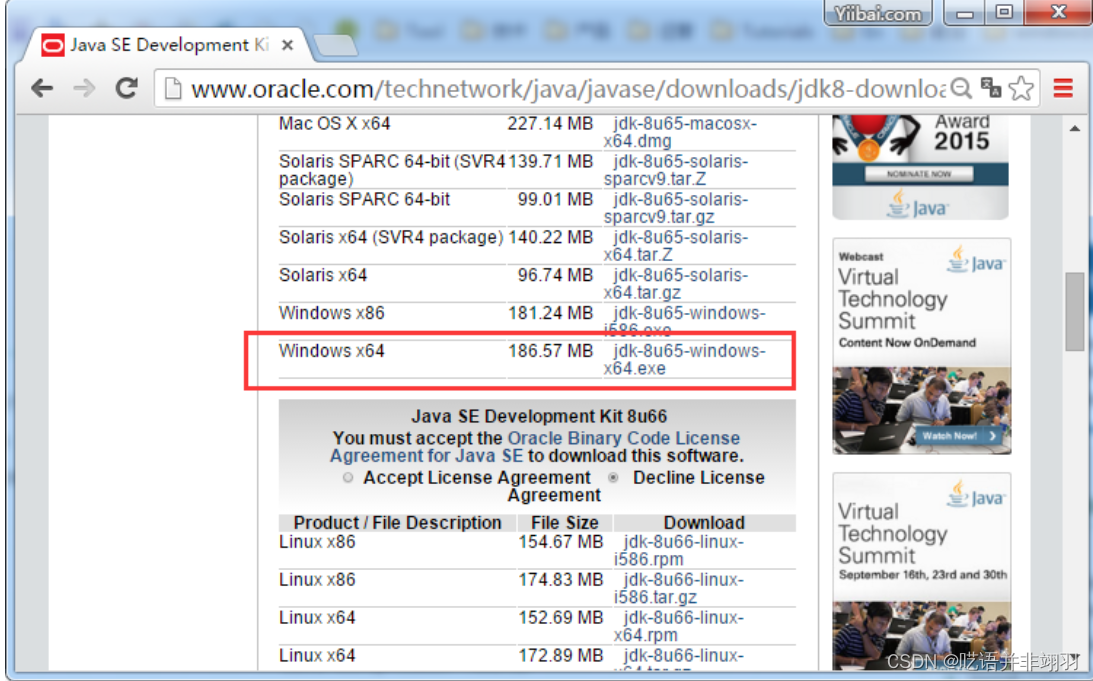Click the page icon next to the URL
This screenshot has width=1093, height=681.
(172, 89)
